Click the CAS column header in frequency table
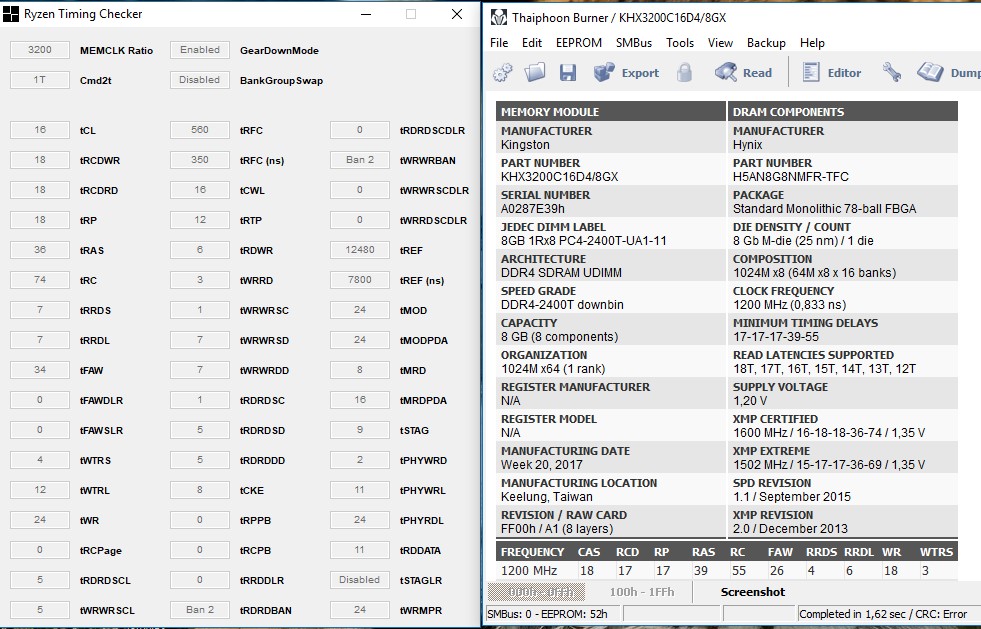 (x=588, y=552)
